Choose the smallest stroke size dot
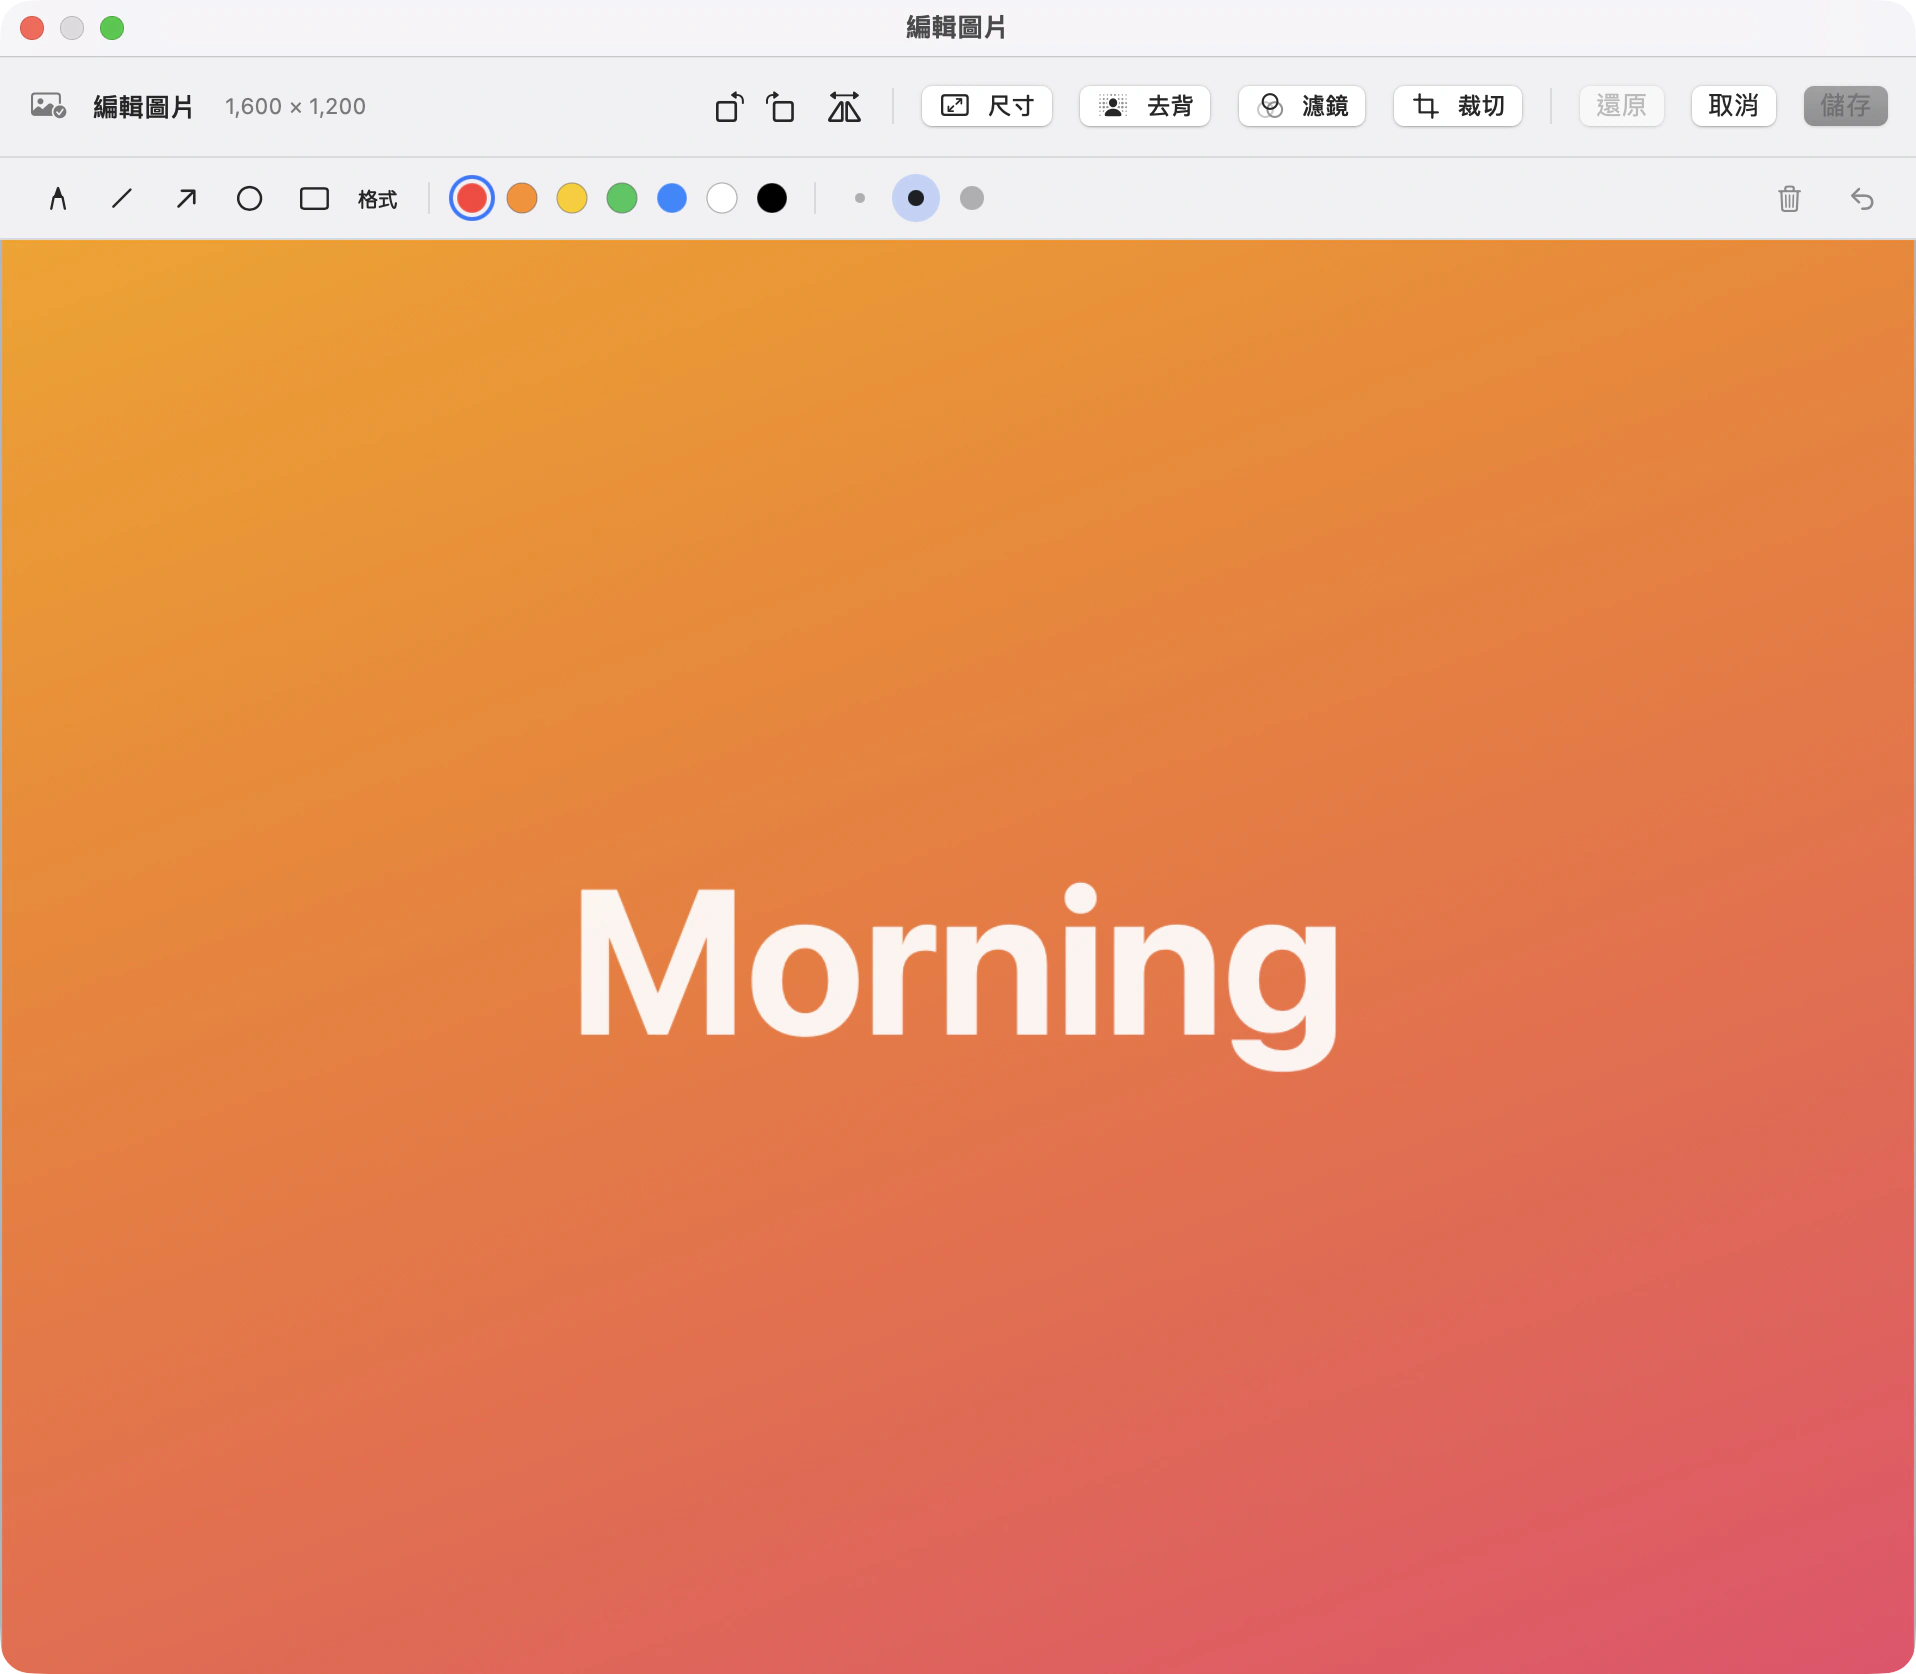1916x1674 pixels. 860,198
